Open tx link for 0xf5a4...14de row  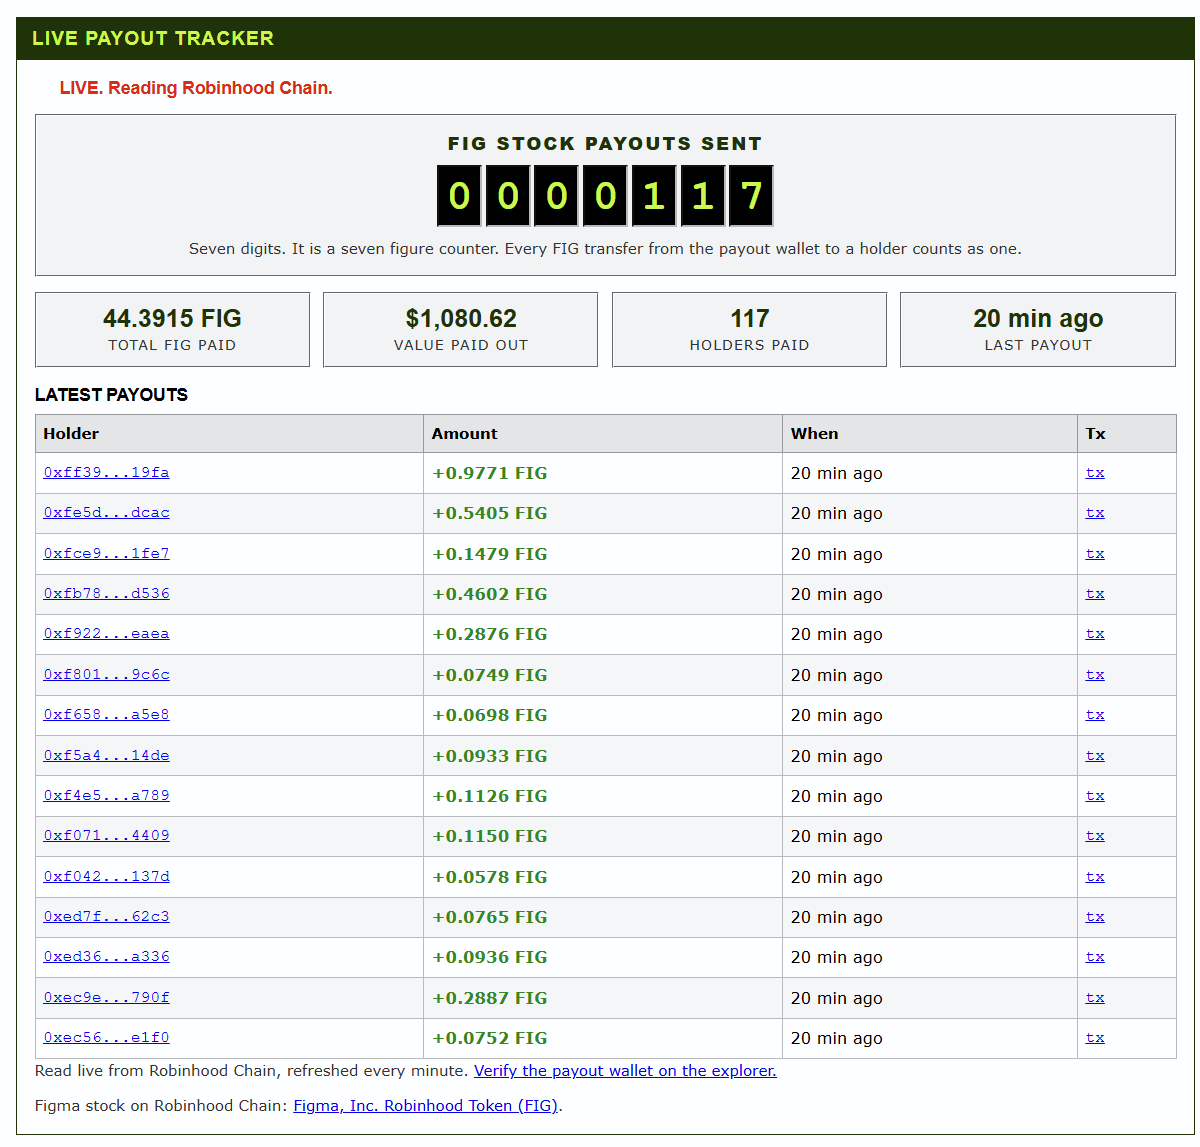[1095, 755]
